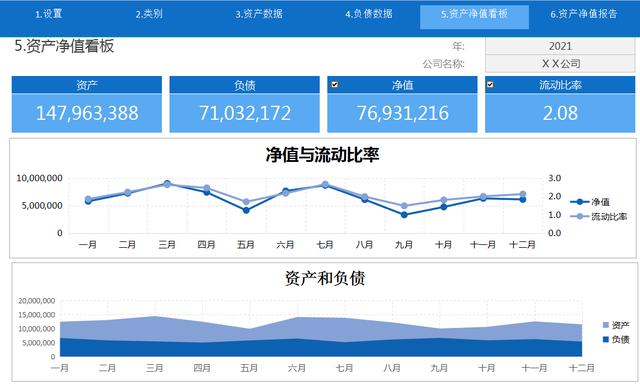The height and width of the screenshot is (384, 640).
Task: Click the year field showing 2021
Action: [560, 46]
